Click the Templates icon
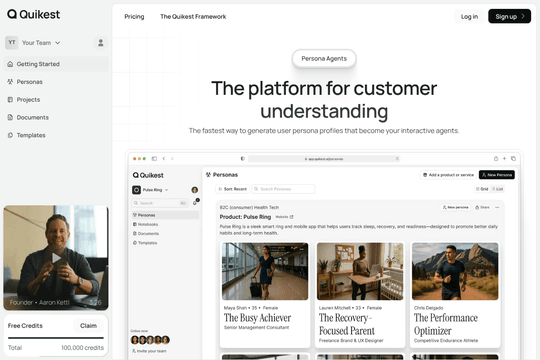540x360 pixels. point(10,135)
